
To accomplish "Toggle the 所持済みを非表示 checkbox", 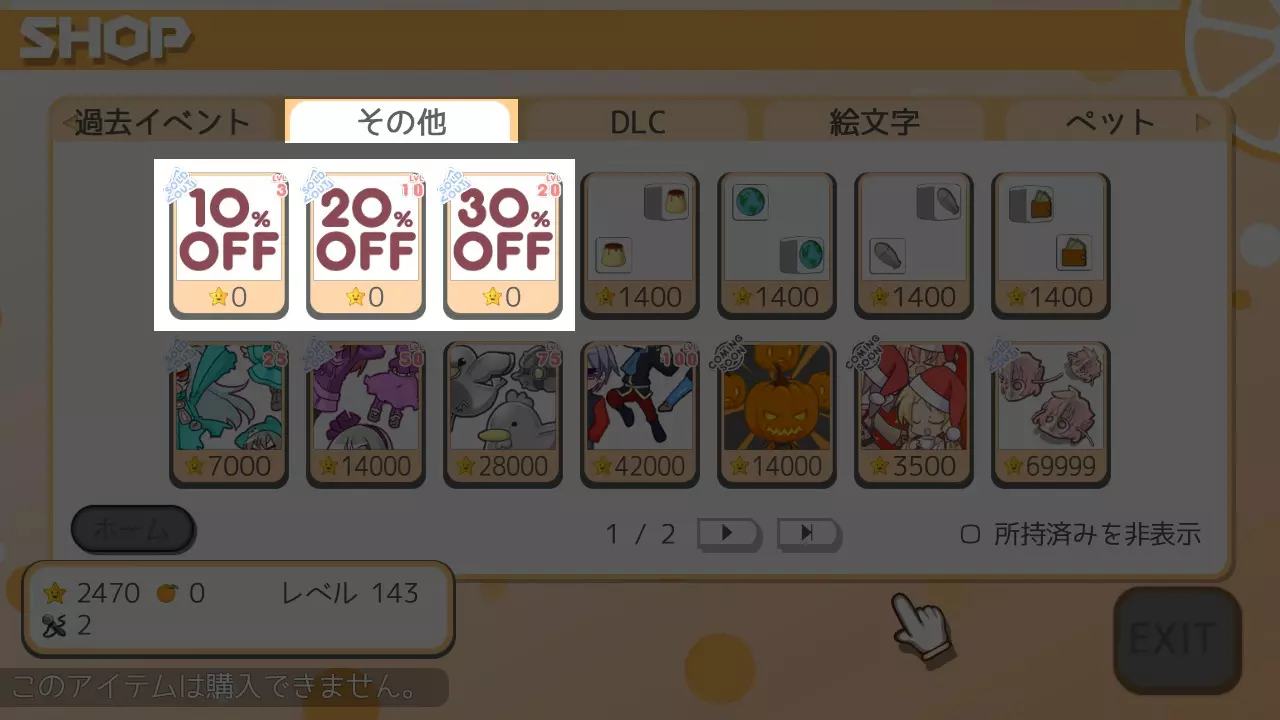I will (x=970, y=534).
